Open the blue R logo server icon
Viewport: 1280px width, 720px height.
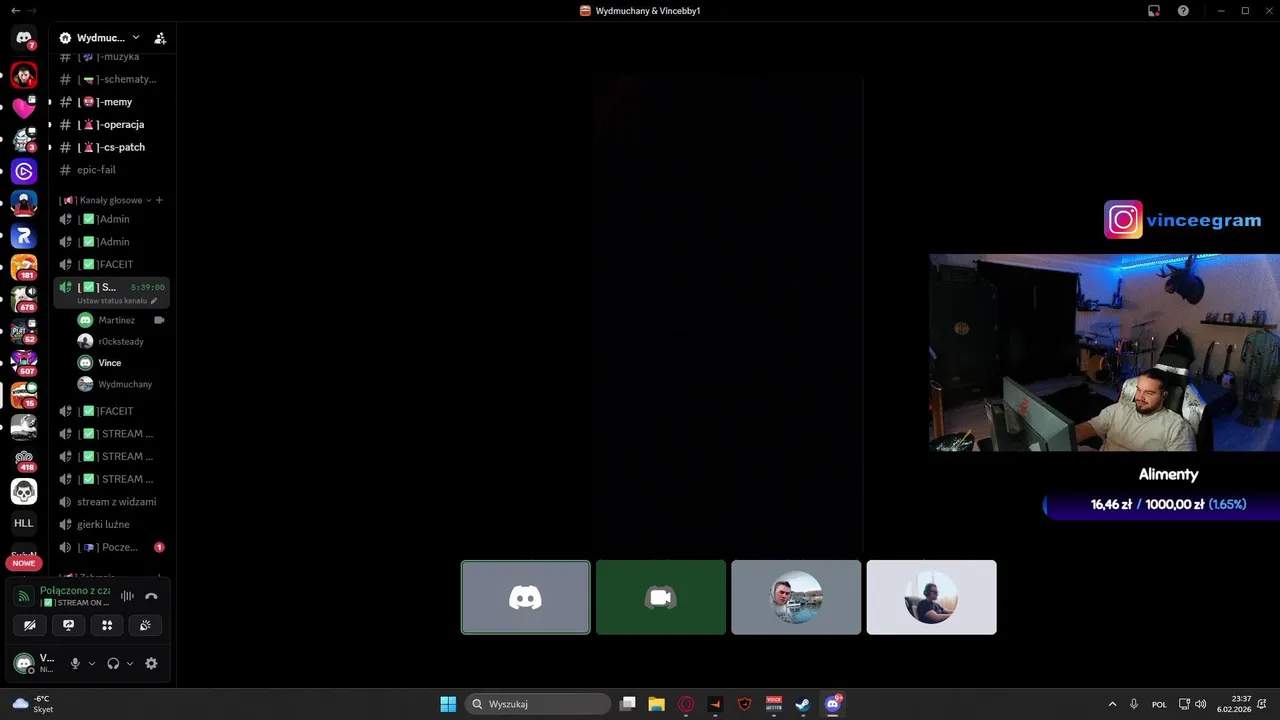[x=24, y=236]
